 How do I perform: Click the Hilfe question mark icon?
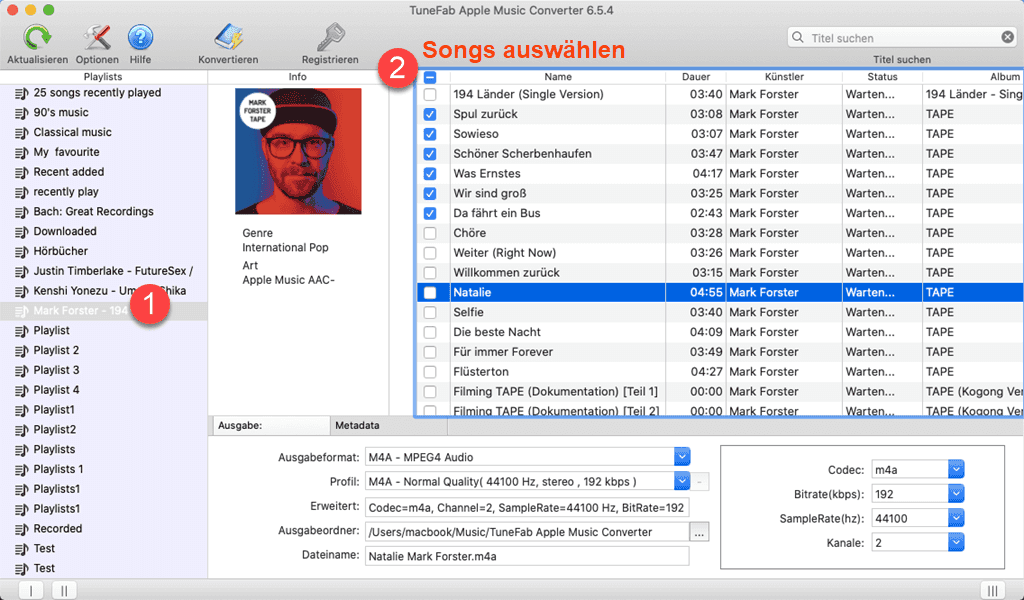[141, 39]
